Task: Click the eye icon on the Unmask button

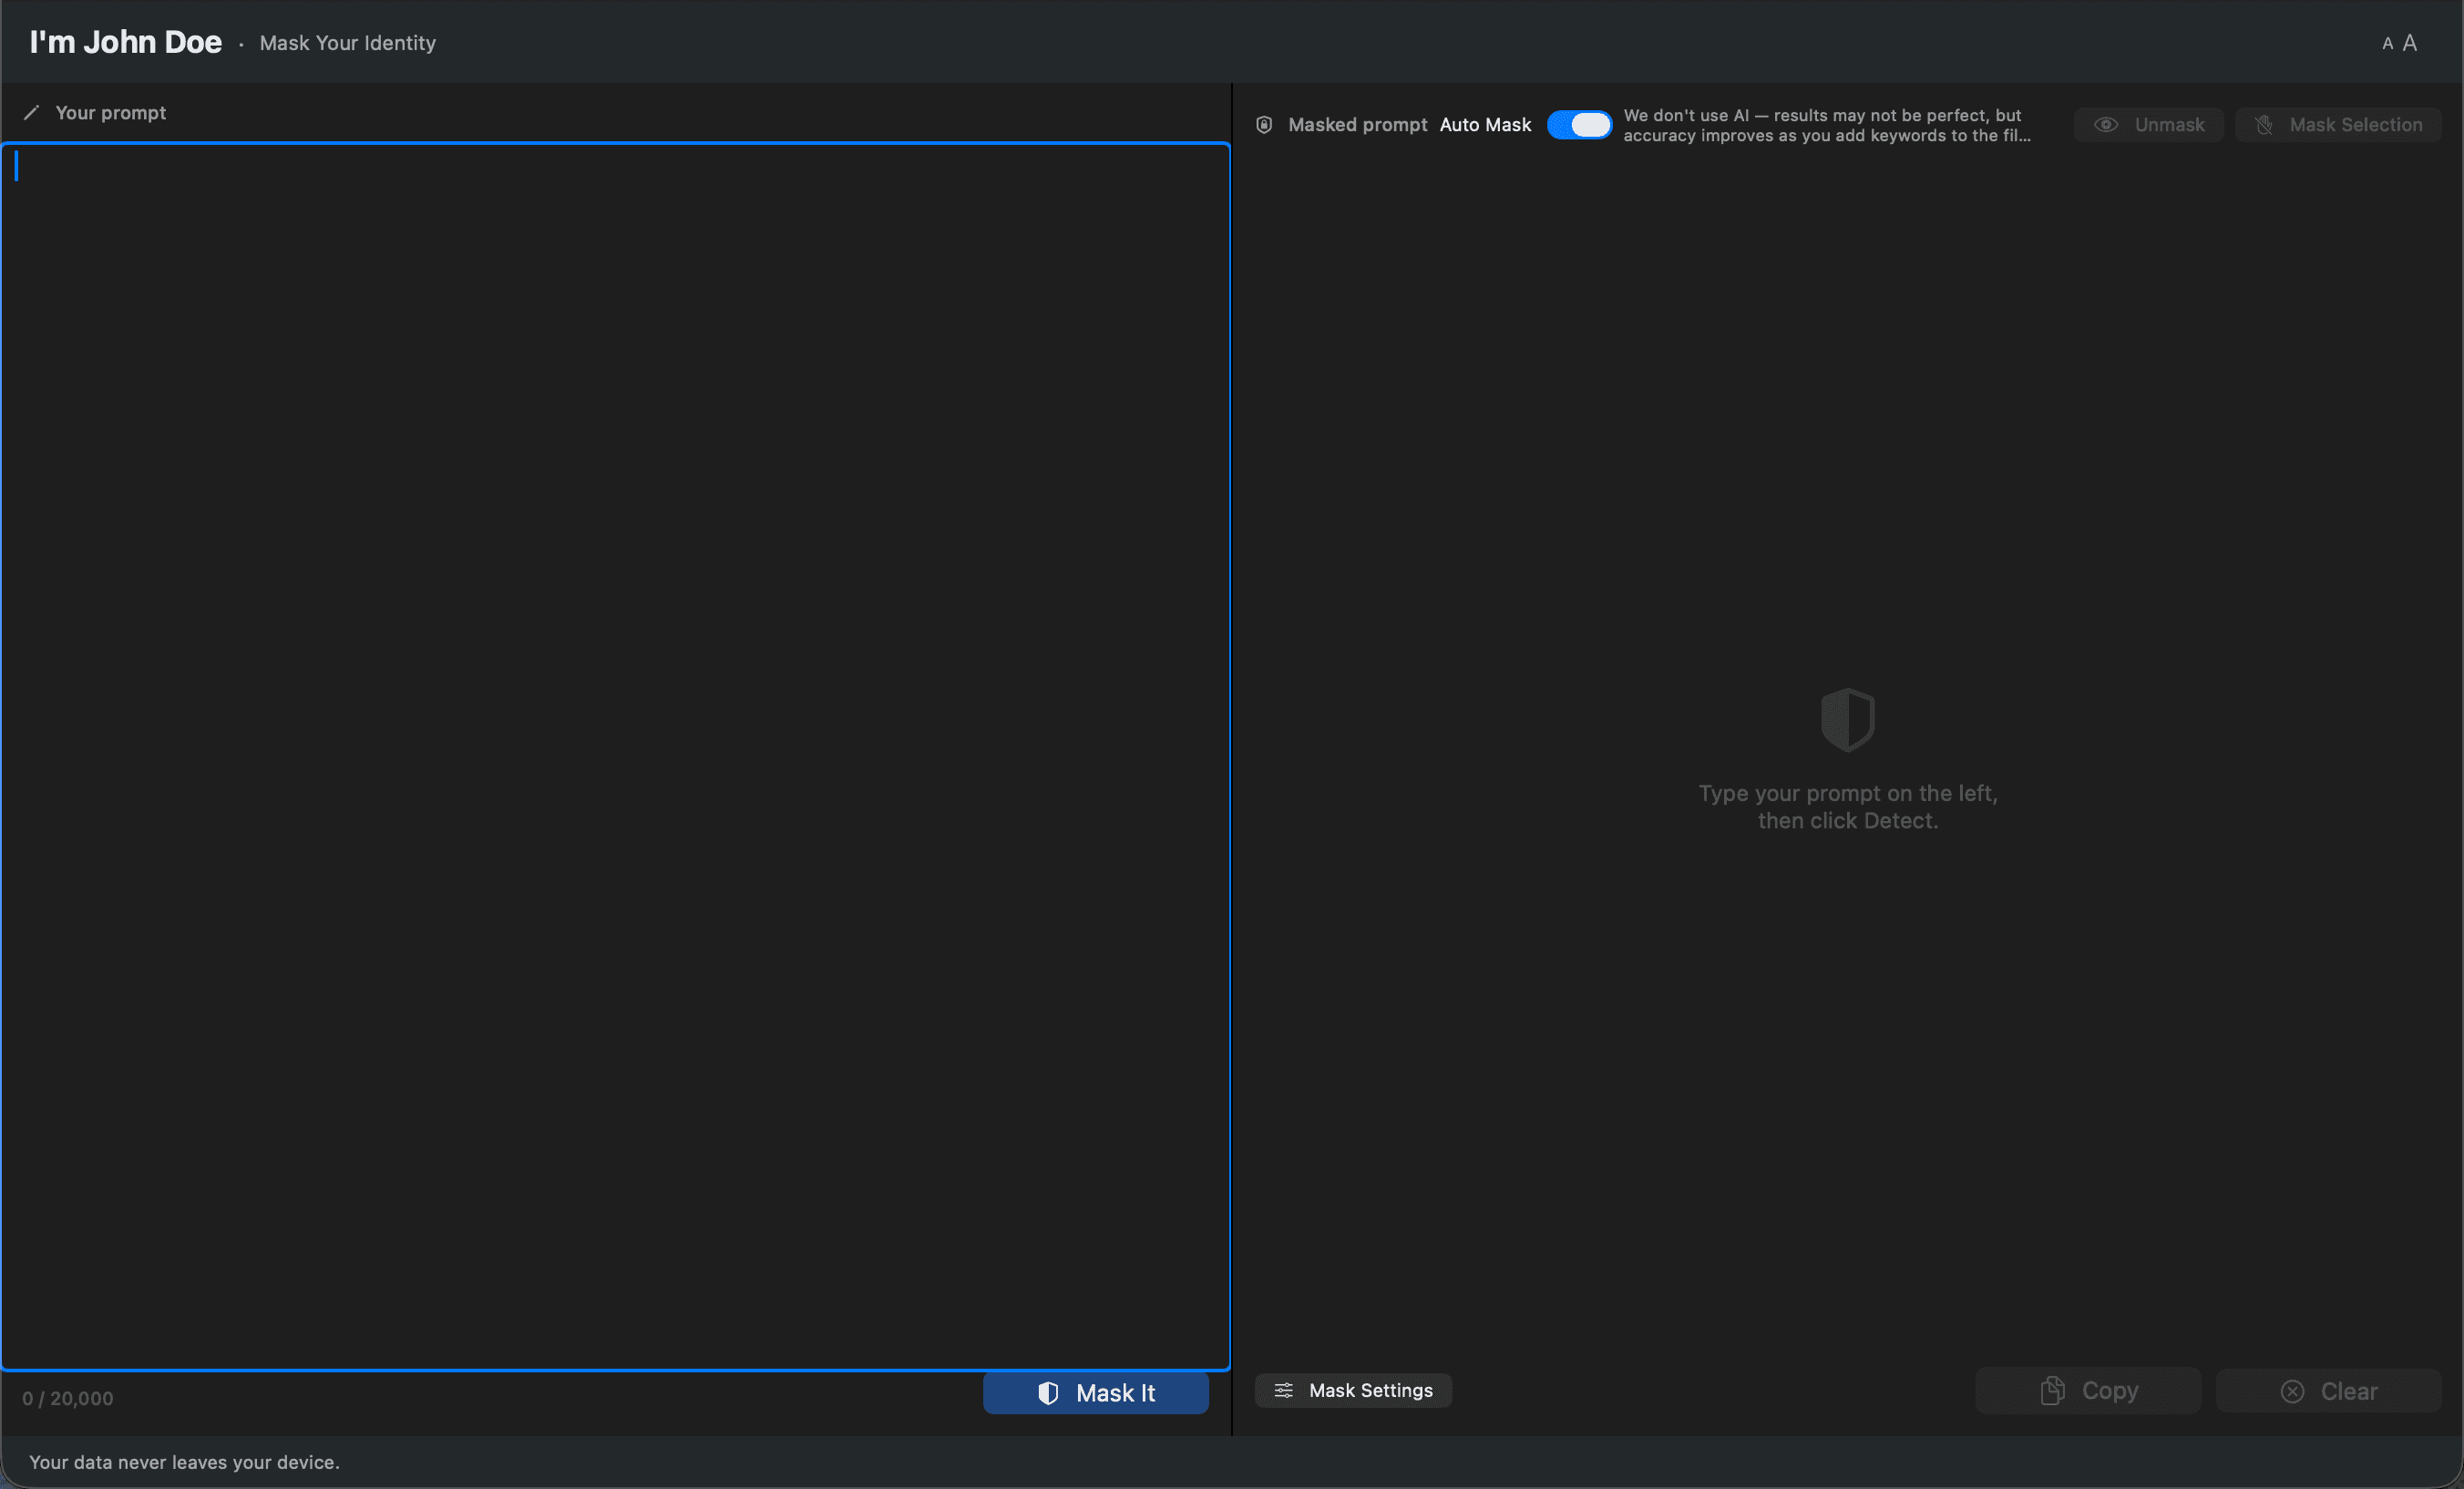Action: 2107,124
